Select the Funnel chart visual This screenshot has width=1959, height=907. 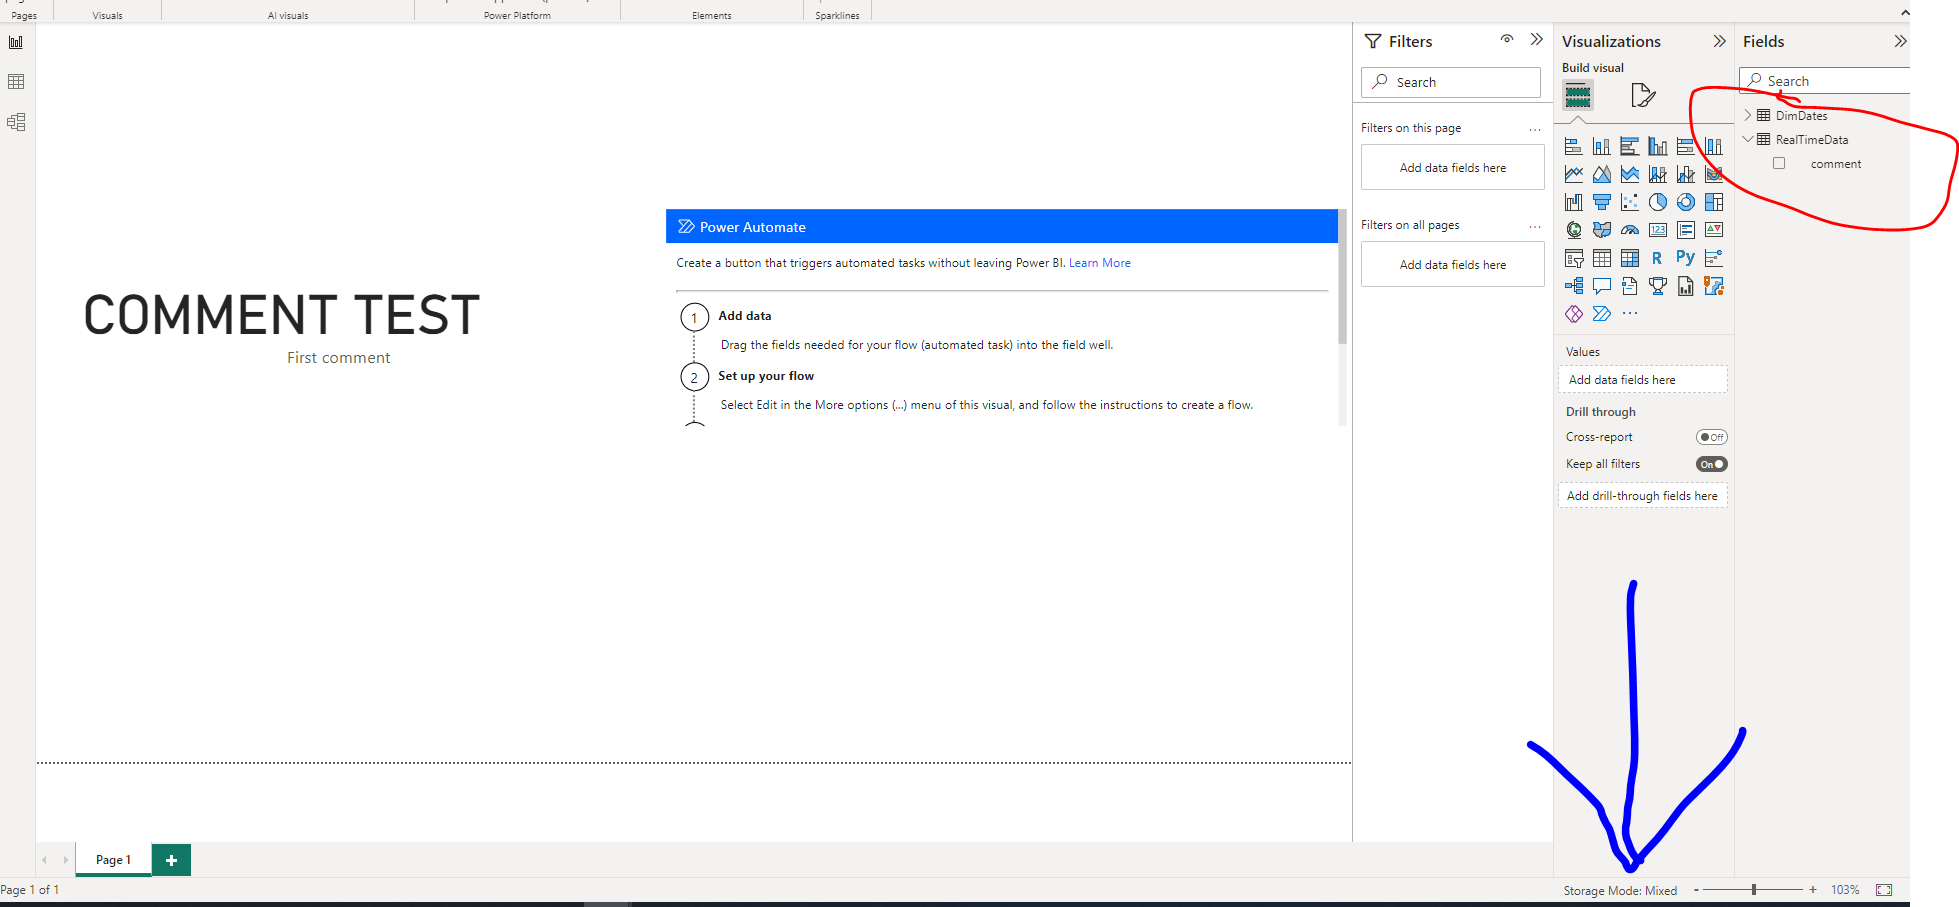pos(1602,202)
